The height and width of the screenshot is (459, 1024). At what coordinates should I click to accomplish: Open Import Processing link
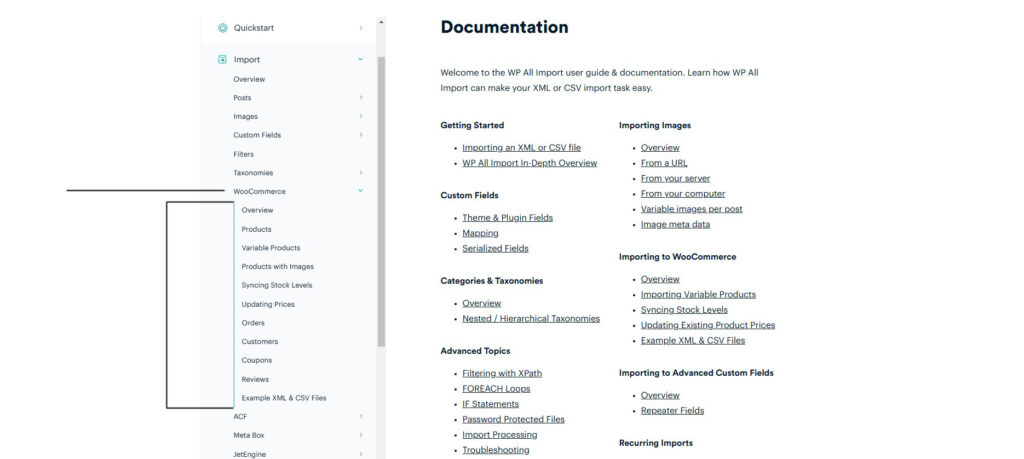(x=500, y=435)
